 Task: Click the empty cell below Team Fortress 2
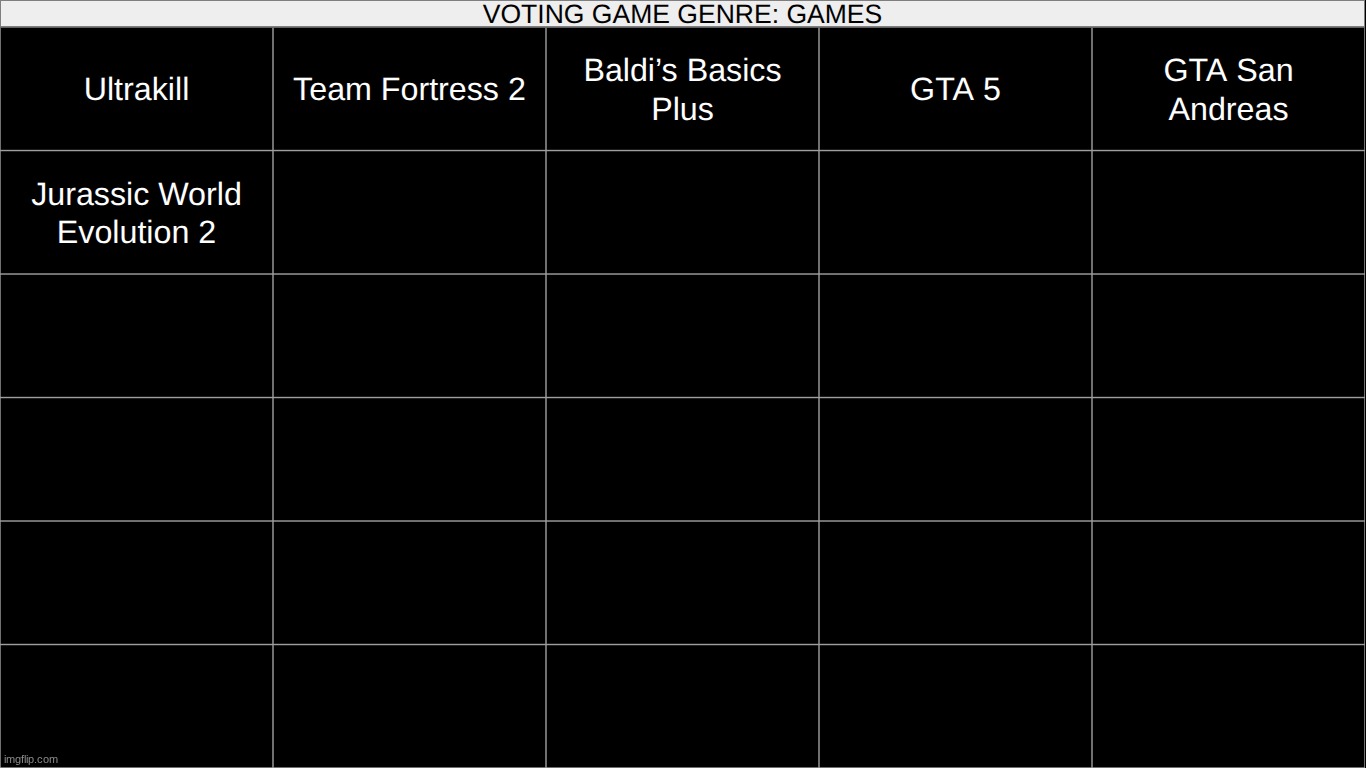tap(409, 213)
